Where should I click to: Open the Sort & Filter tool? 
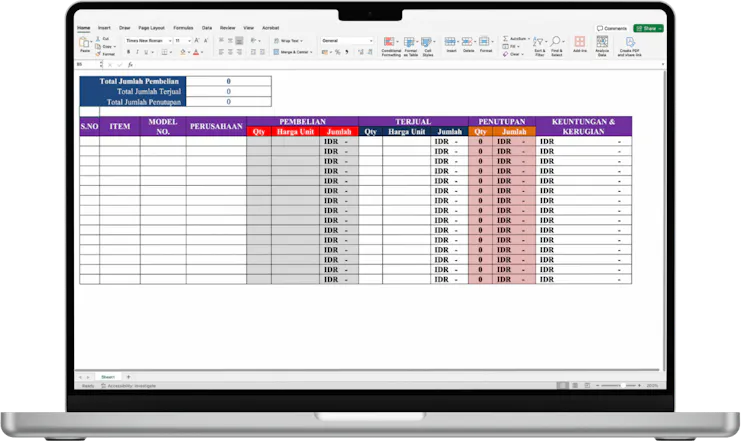point(539,46)
